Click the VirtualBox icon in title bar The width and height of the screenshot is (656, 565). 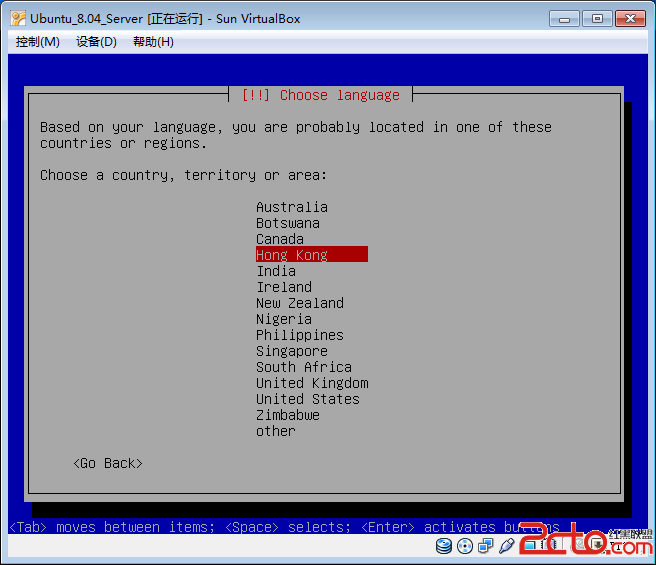(x=18, y=19)
